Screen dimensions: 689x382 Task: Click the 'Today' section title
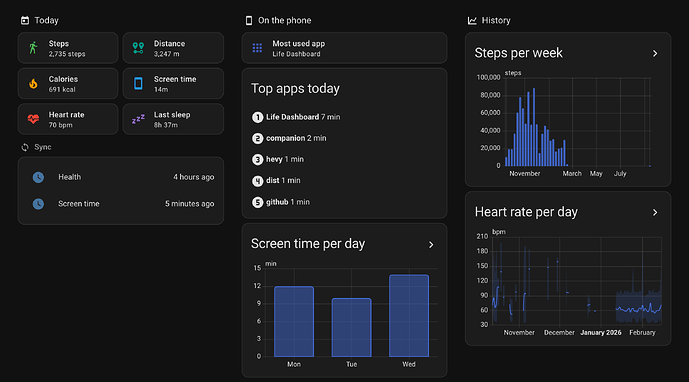(x=47, y=21)
